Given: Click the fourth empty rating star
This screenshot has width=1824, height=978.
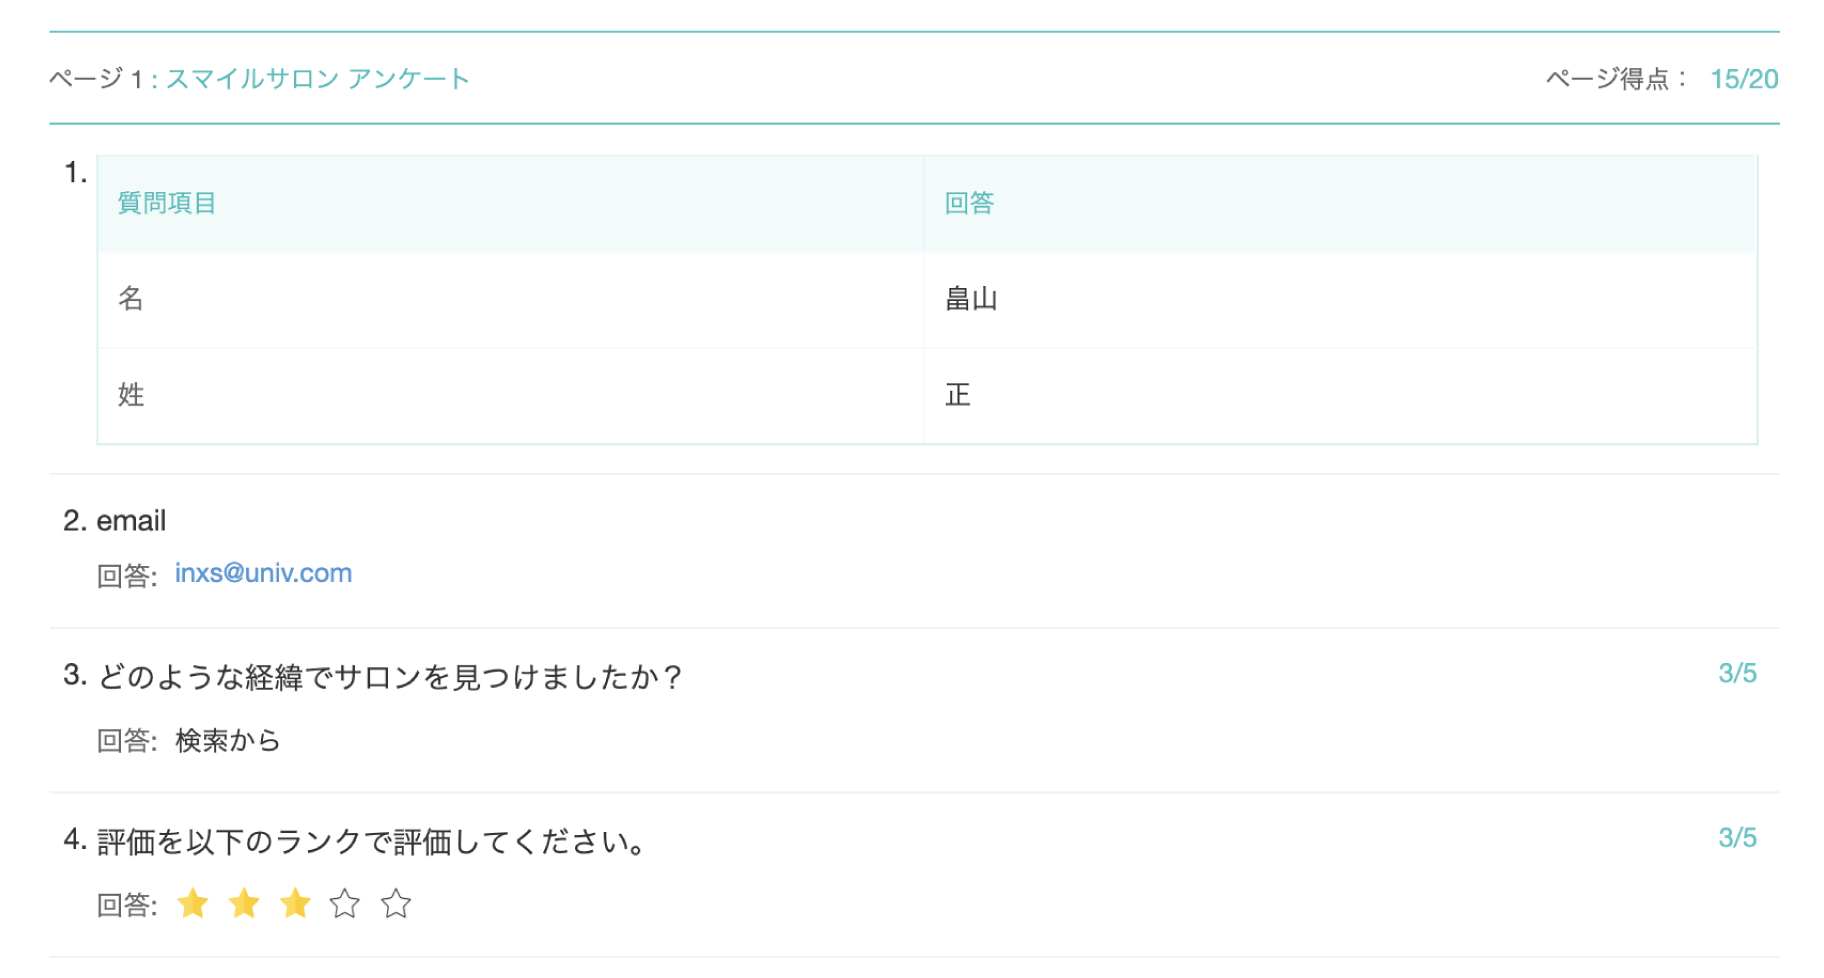Looking at the screenshot, I should (x=345, y=904).
